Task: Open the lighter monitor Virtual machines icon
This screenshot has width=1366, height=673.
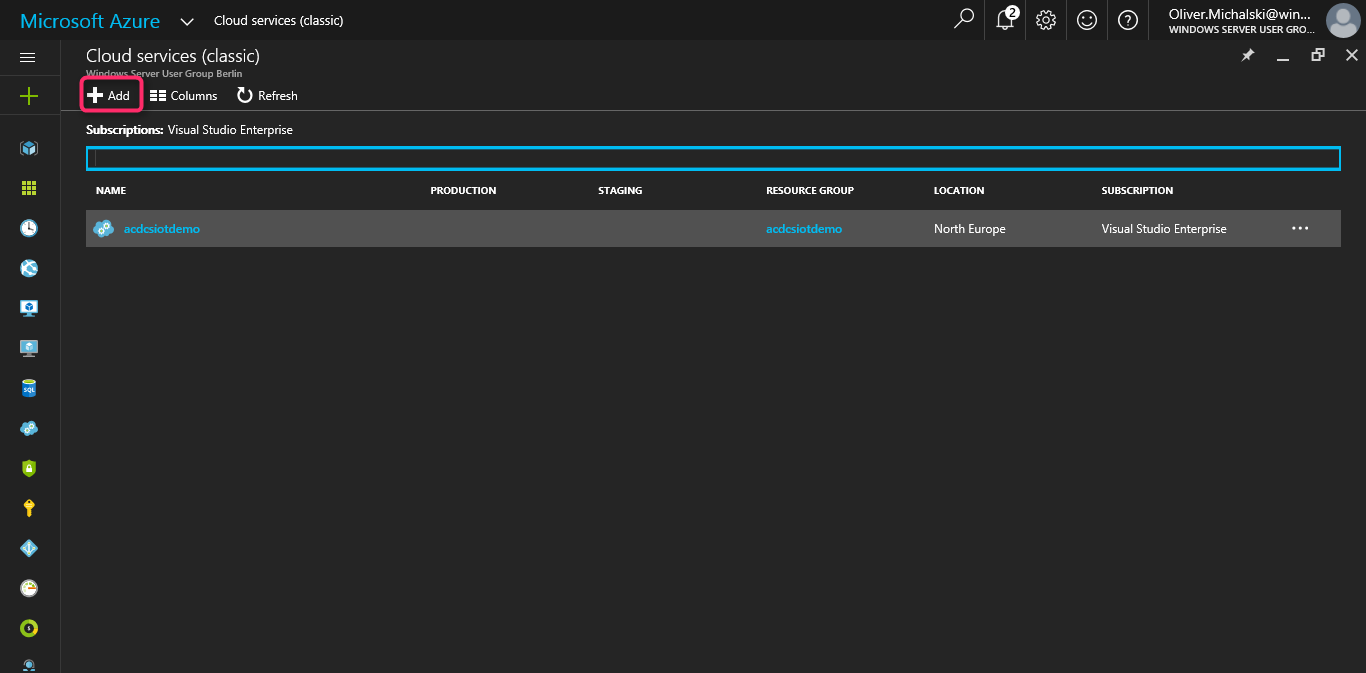Action: pos(29,348)
